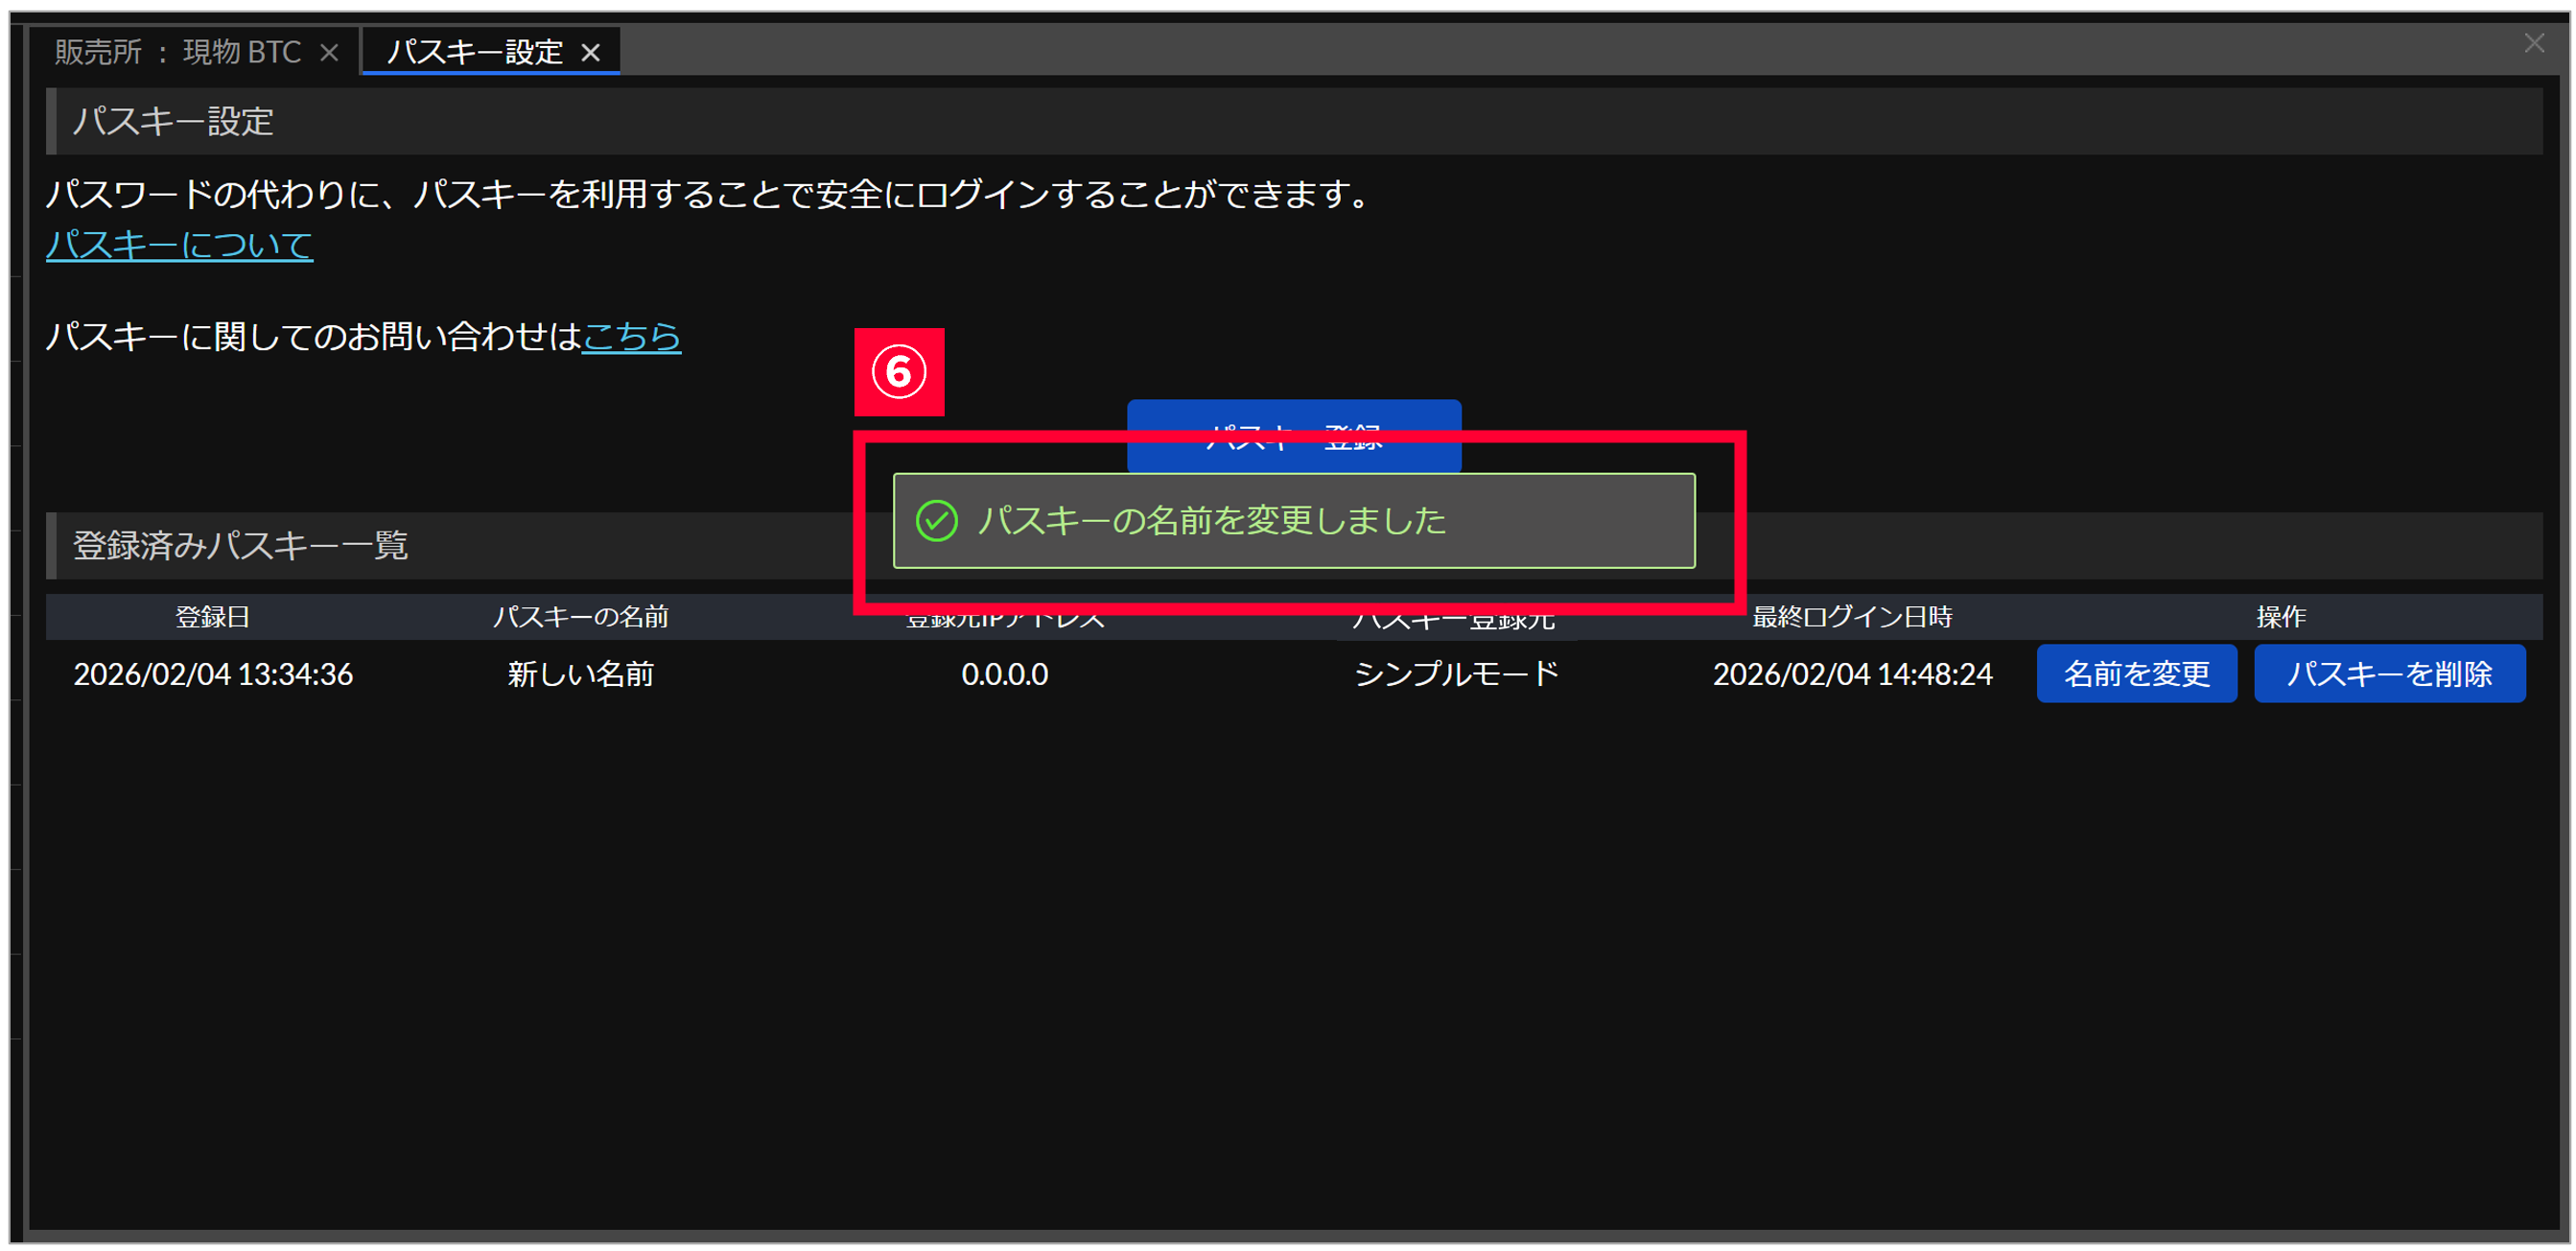Screen dimensions: 2576x1251
Task: Click the 登録済みパスキー一覧 section header
Action: tap(240, 546)
